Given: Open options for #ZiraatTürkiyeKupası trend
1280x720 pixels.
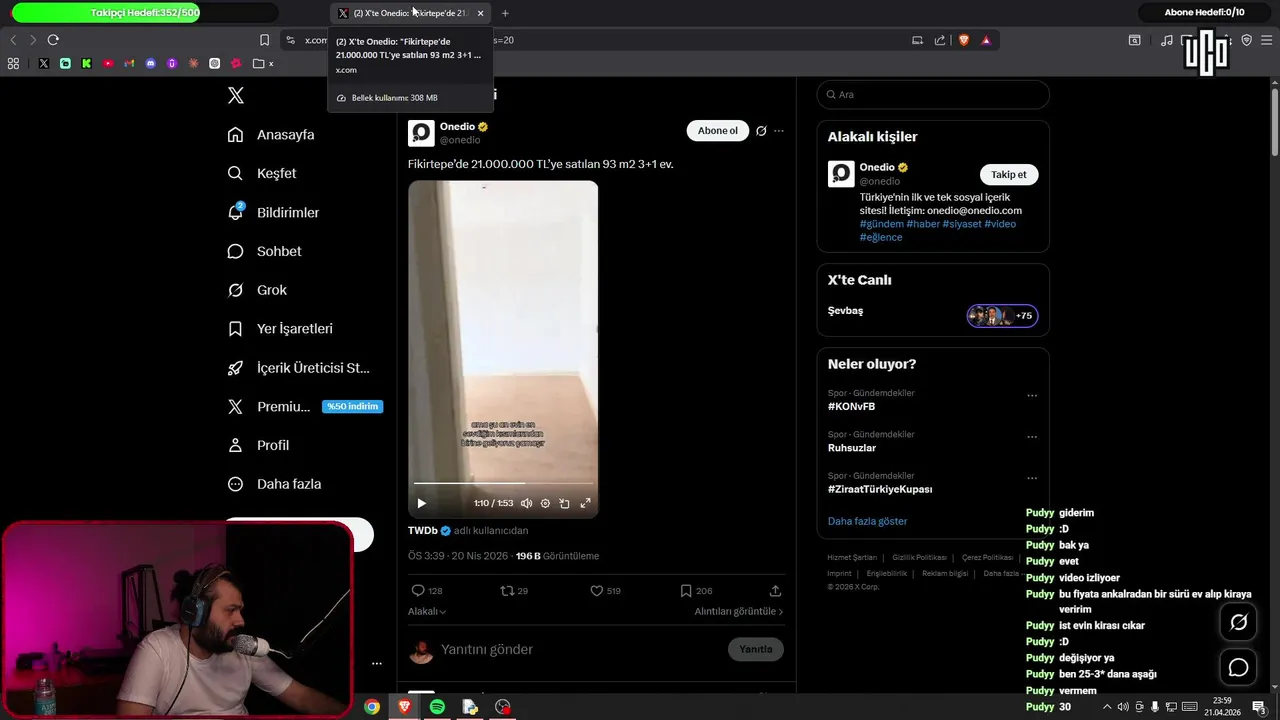Looking at the screenshot, I should pyautogui.click(x=1032, y=478).
